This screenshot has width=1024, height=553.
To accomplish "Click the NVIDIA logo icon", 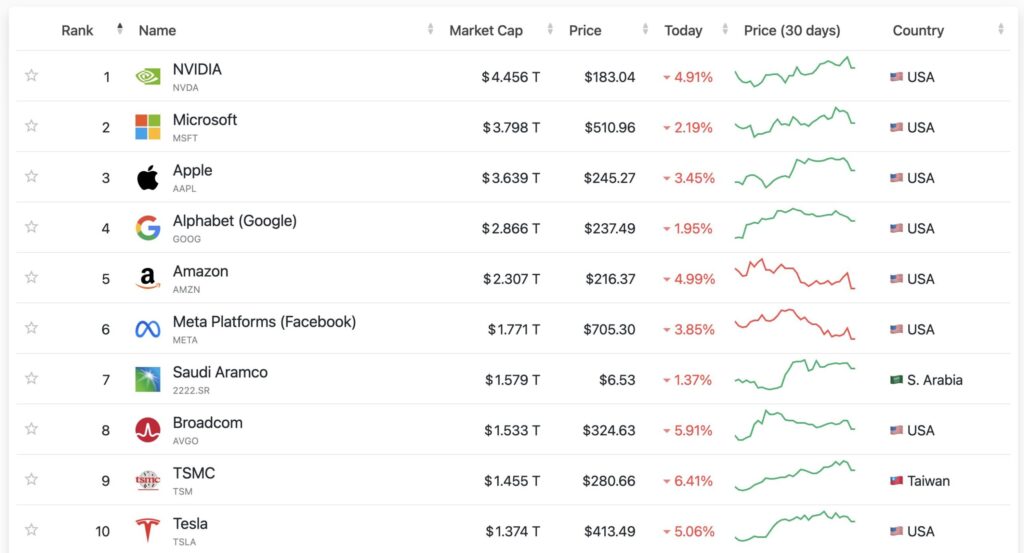I will 148,77.
